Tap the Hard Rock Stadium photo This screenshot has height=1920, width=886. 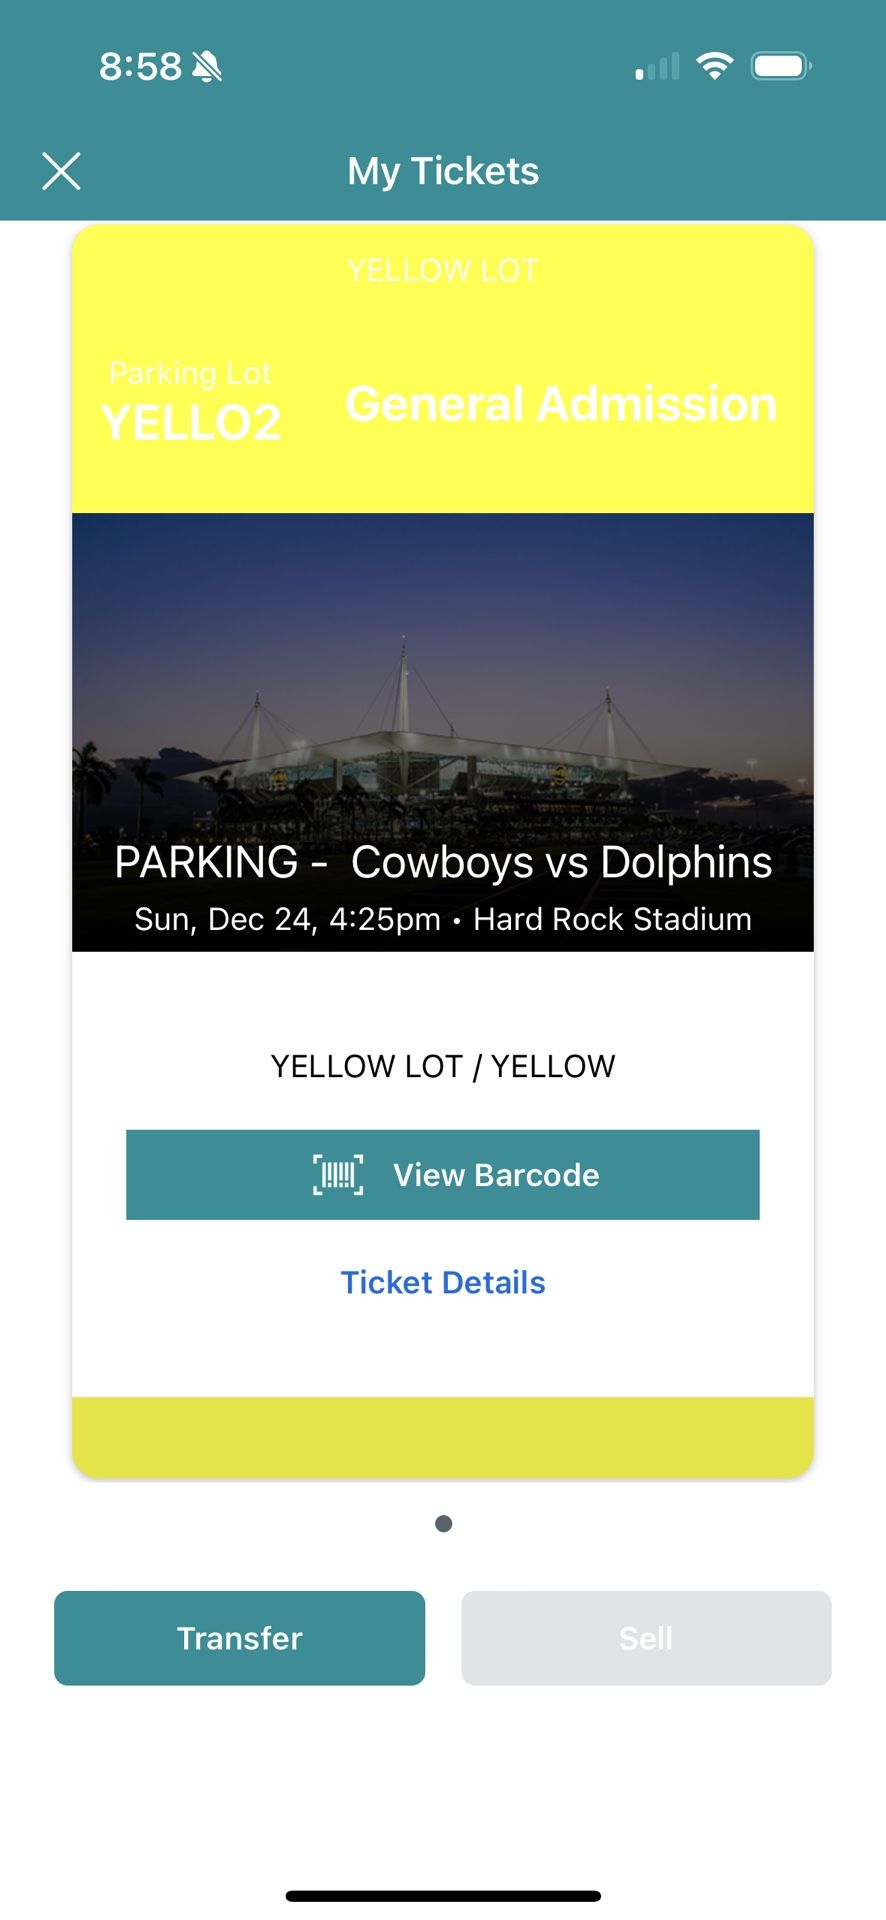point(443,700)
